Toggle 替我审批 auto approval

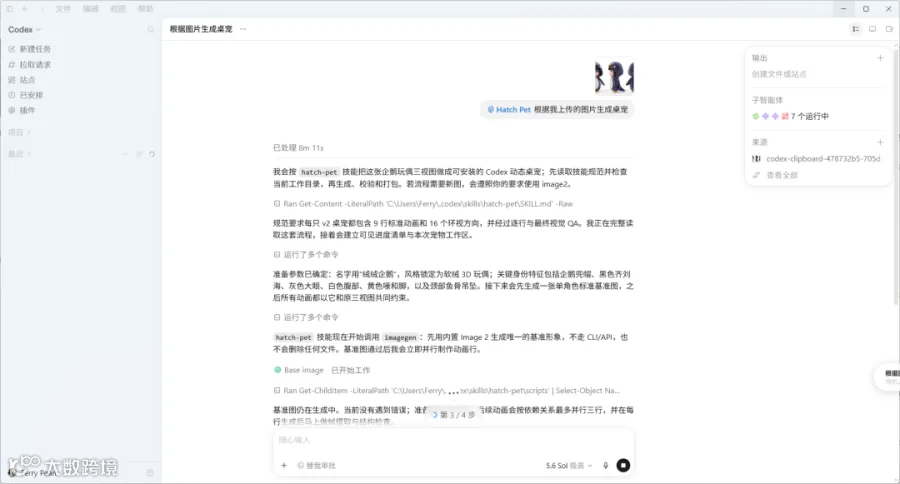[x=316, y=466]
